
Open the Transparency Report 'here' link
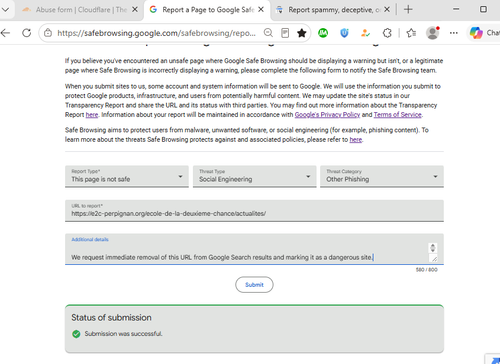point(92,115)
